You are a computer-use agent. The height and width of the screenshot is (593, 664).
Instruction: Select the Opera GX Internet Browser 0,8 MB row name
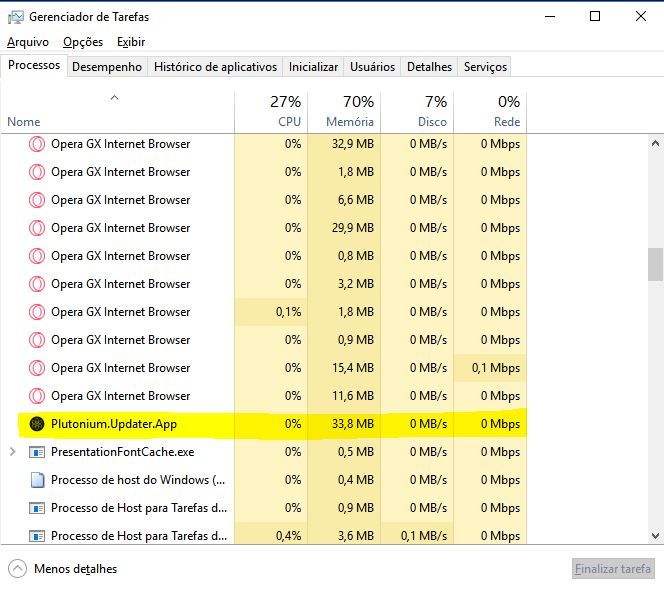121,256
